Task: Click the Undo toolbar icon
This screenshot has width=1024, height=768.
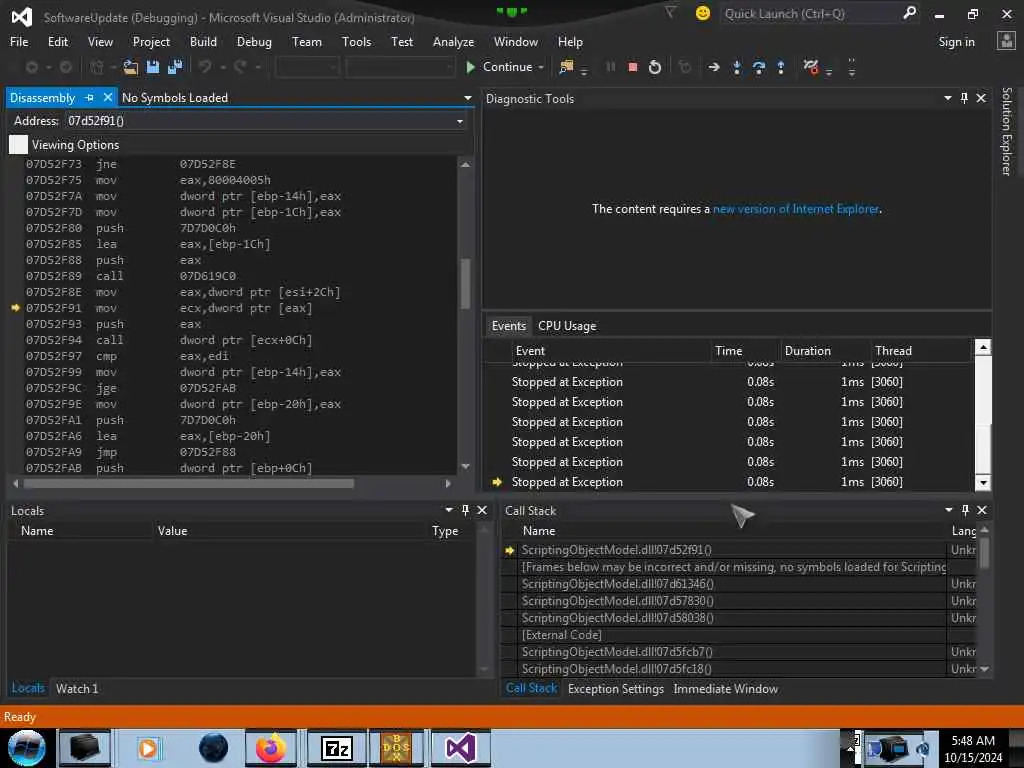Action: (205, 67)
